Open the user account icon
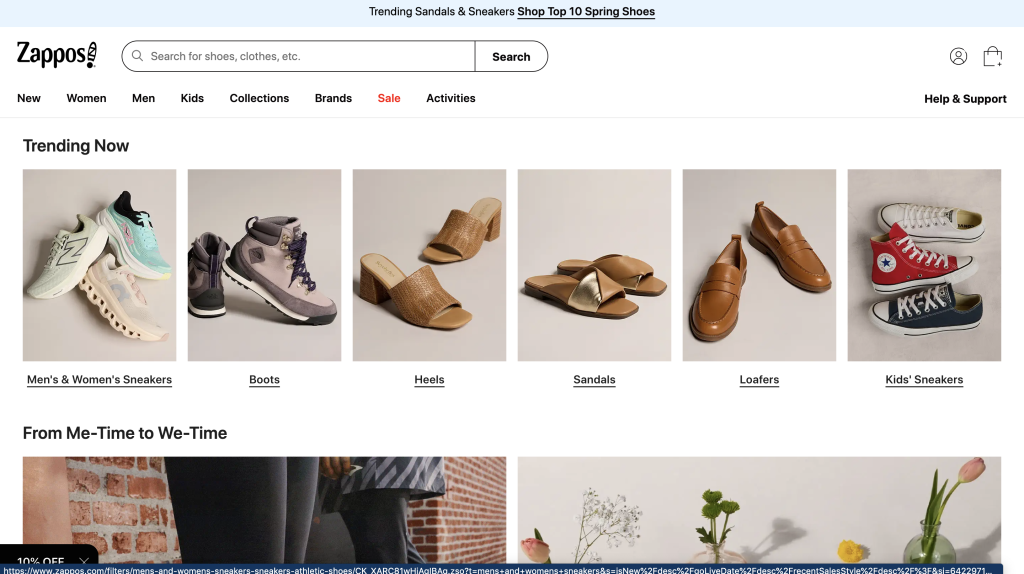This screenshot has height=574, width=1024. click(958, 57)
